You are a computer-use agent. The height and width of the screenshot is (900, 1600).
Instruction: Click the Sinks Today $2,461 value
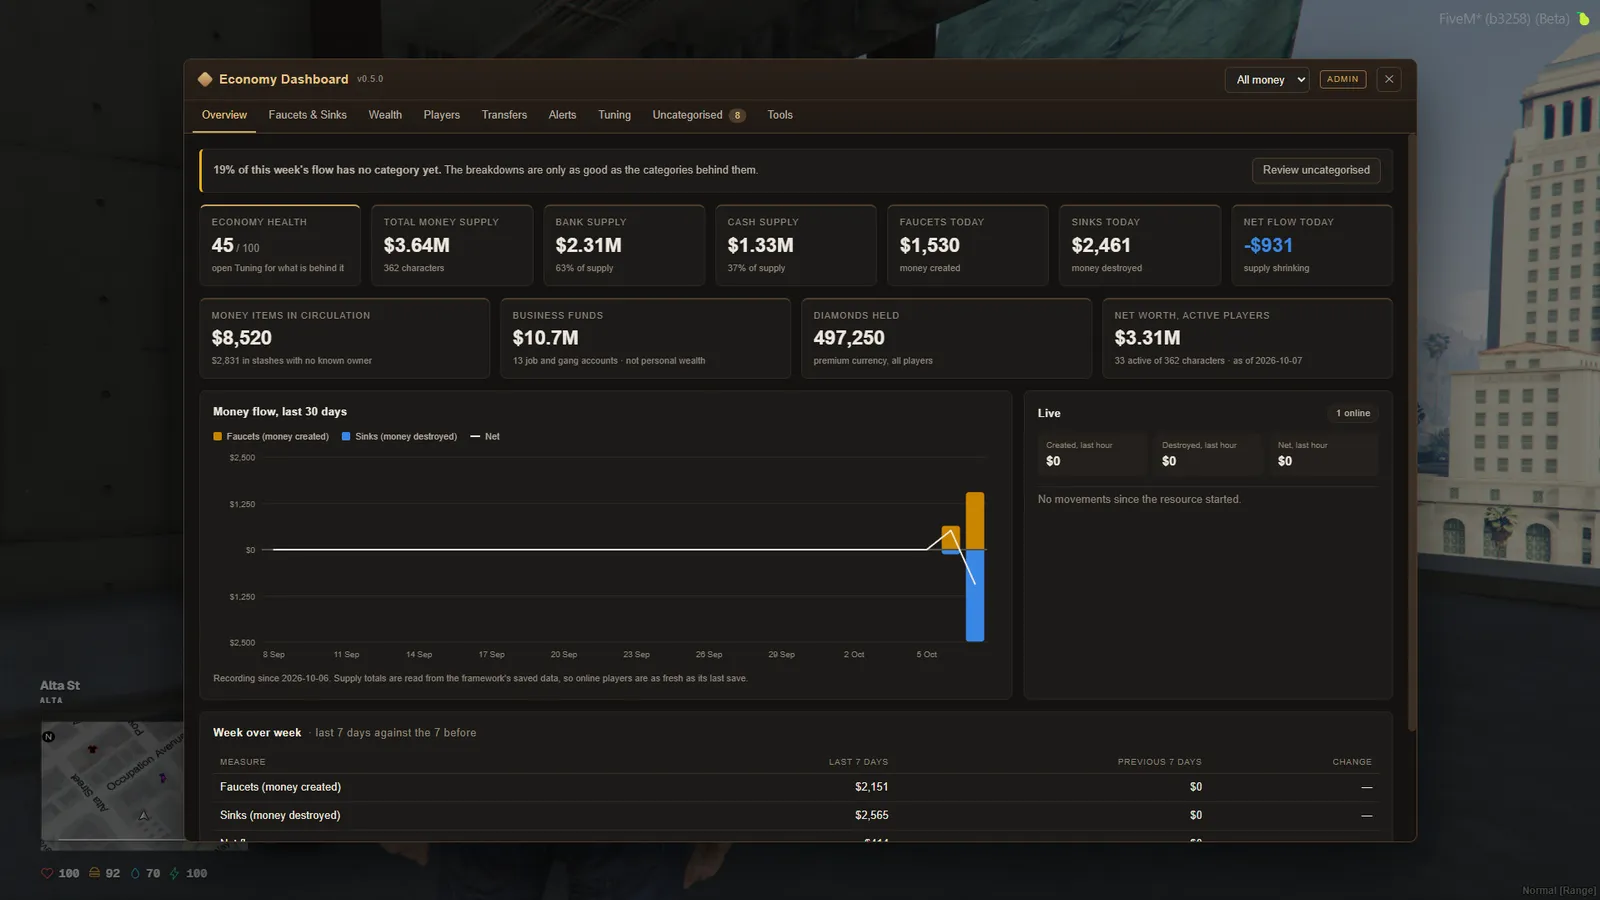click(1101, 245)
